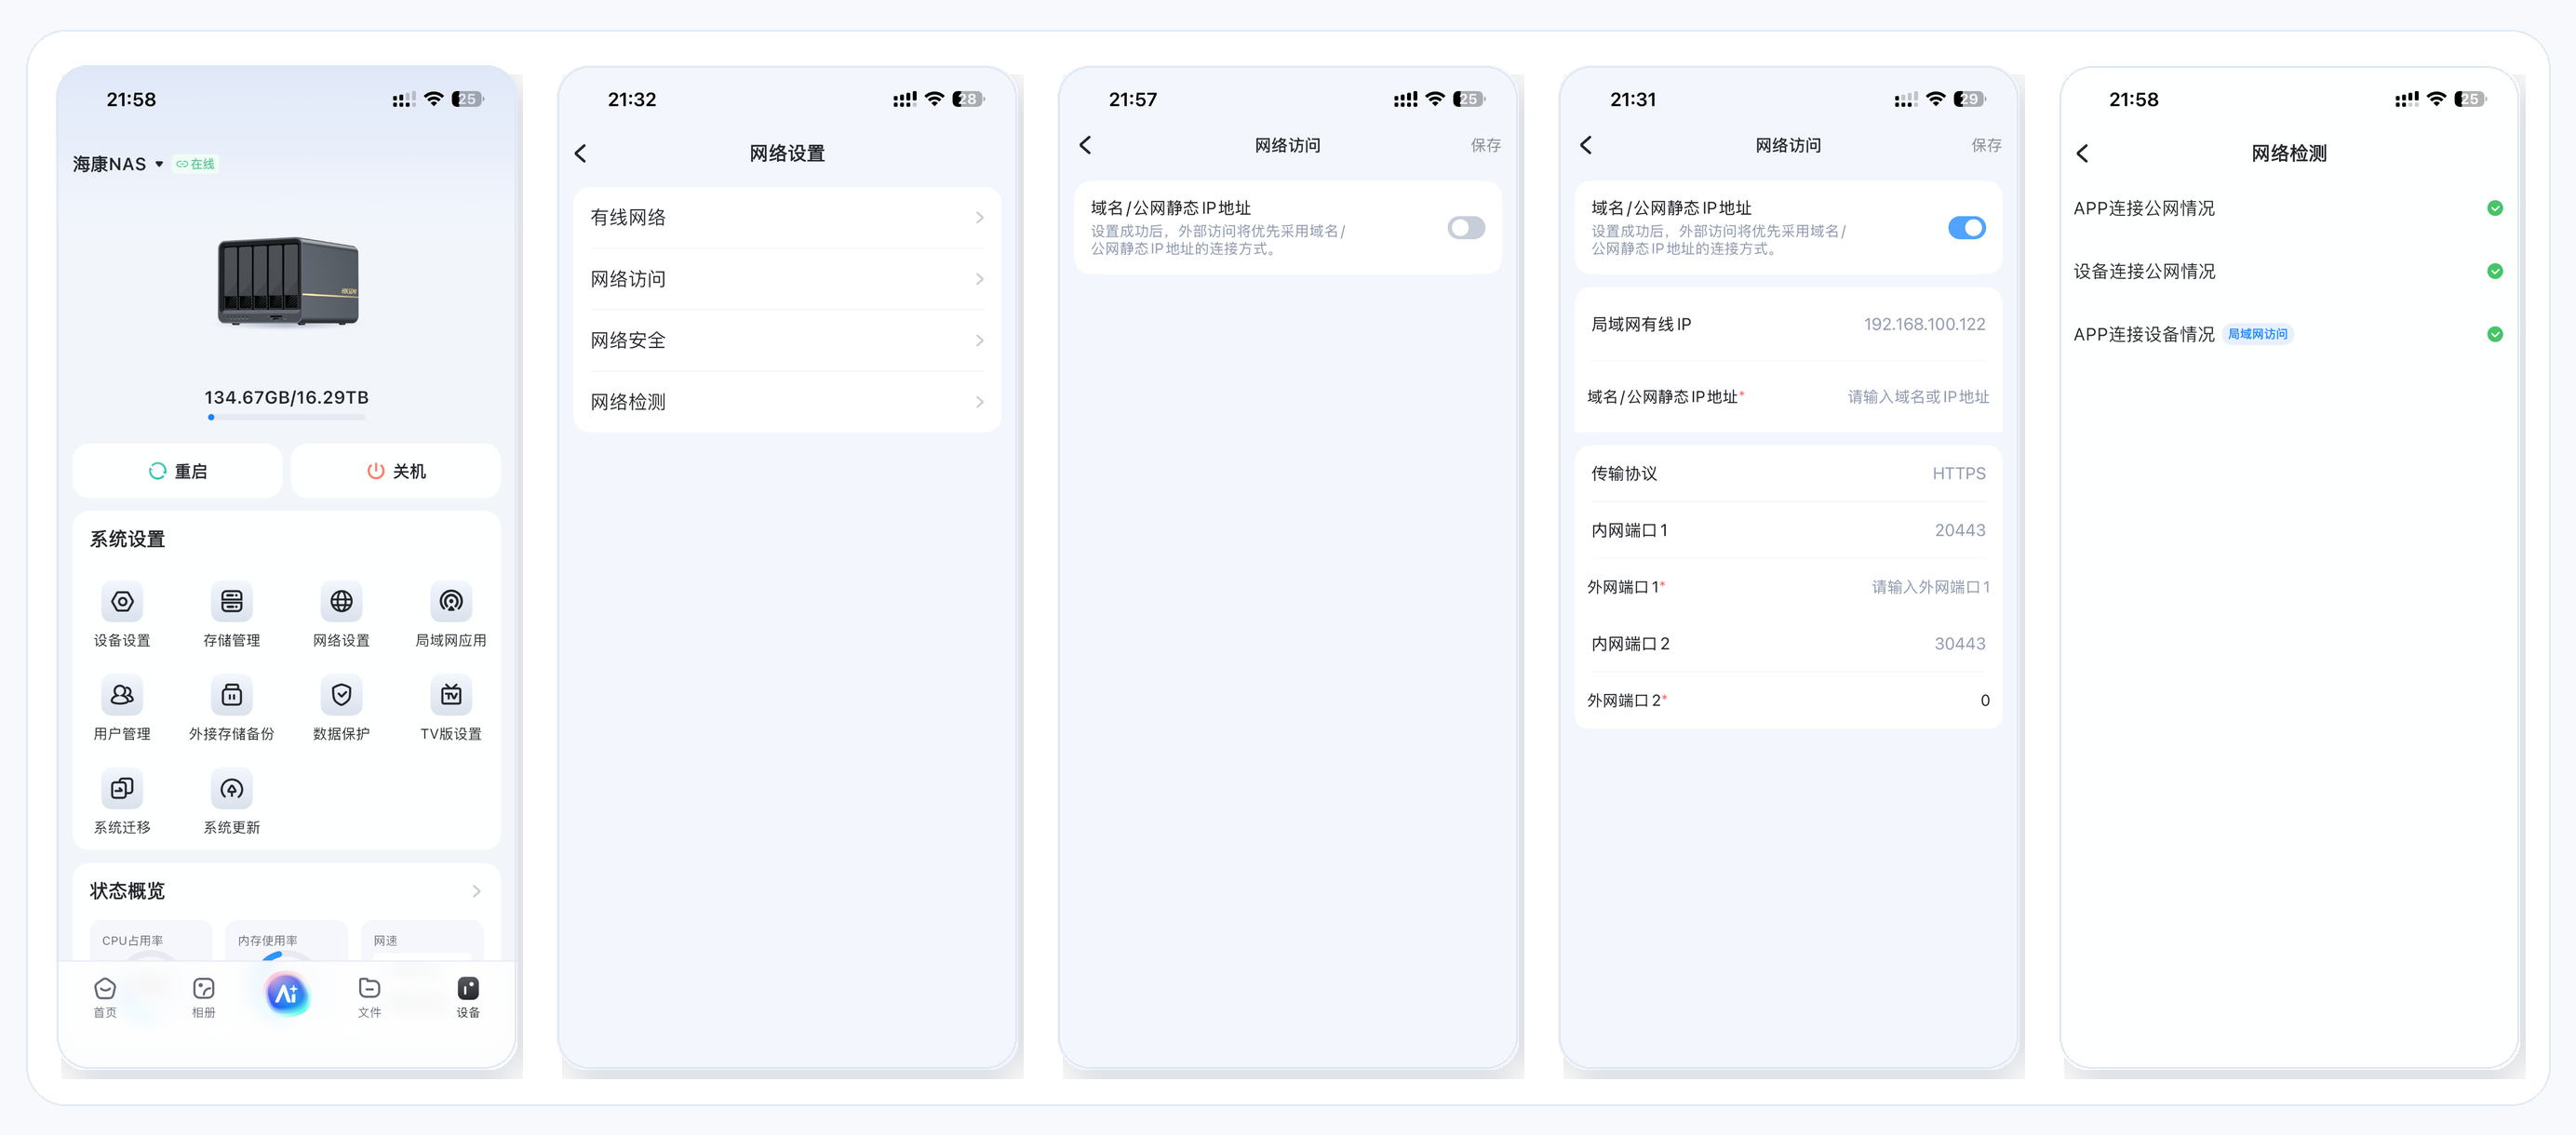
Task: Go back from 网络检测 screen
Action: [x=2083, y=153]
